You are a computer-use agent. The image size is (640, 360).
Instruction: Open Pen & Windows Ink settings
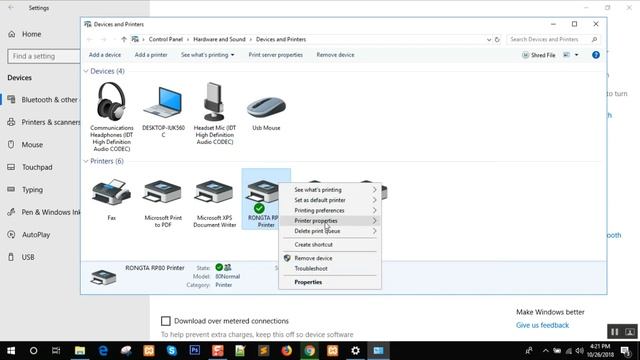[x=44, y=212]
